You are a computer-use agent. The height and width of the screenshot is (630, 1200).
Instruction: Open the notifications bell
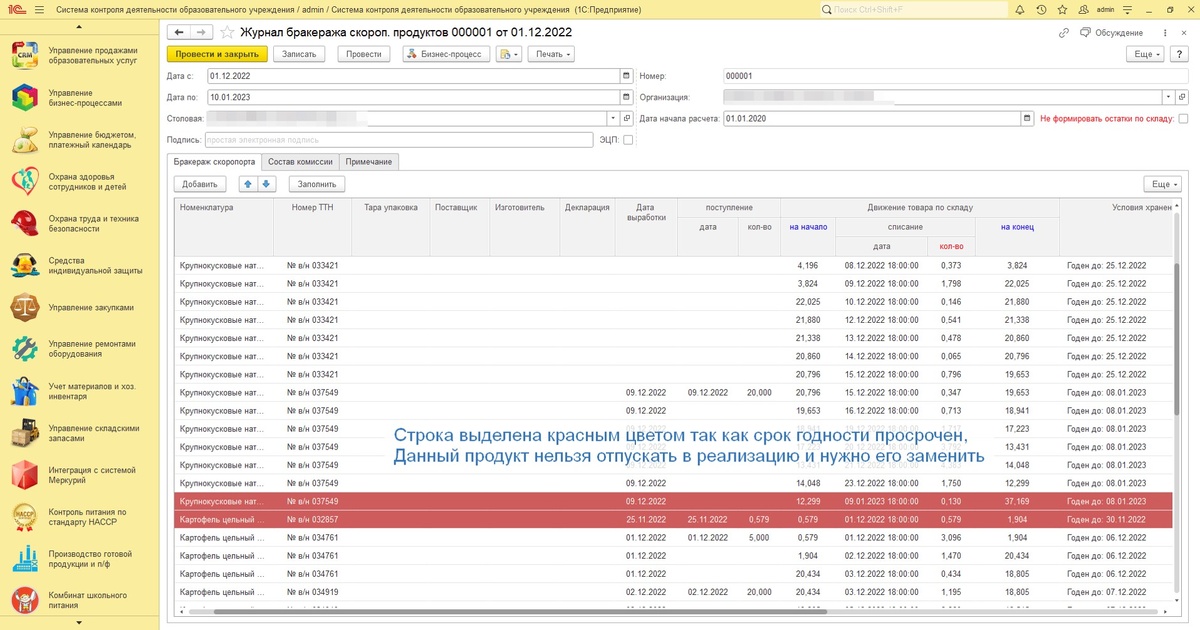[x=1022, y=9]
